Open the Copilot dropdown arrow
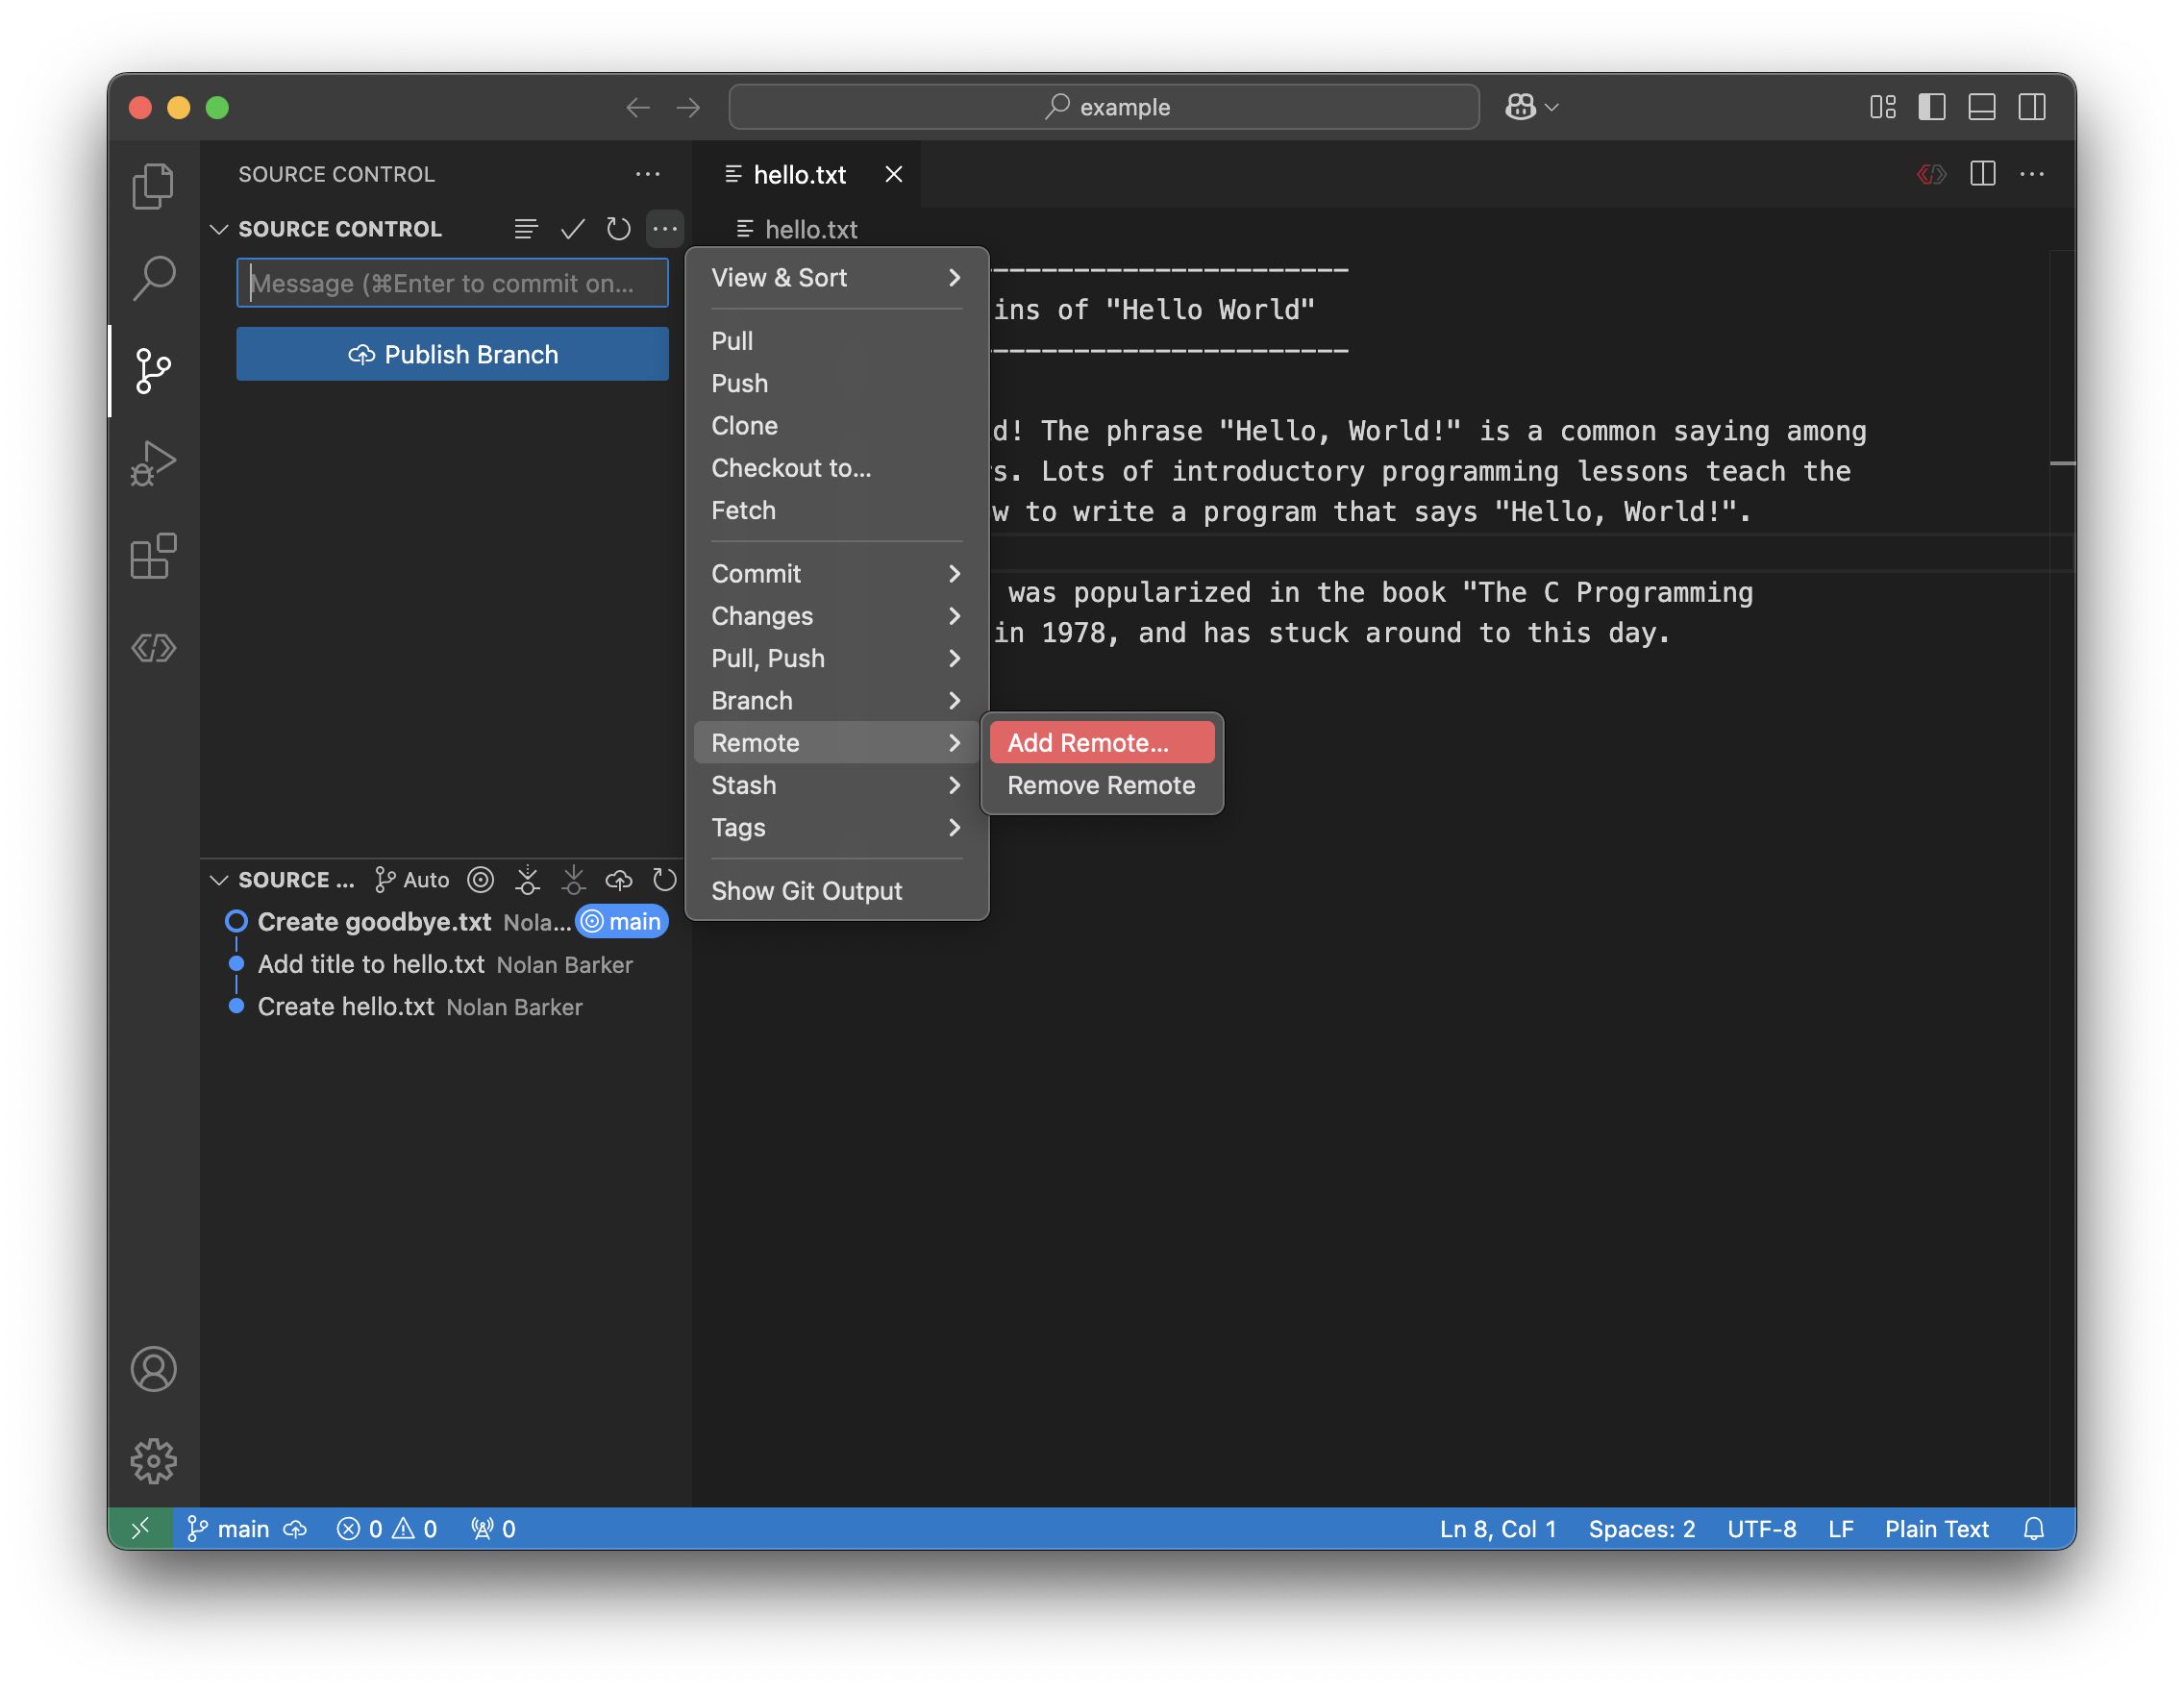2184x1692 pixels. 1552,107
